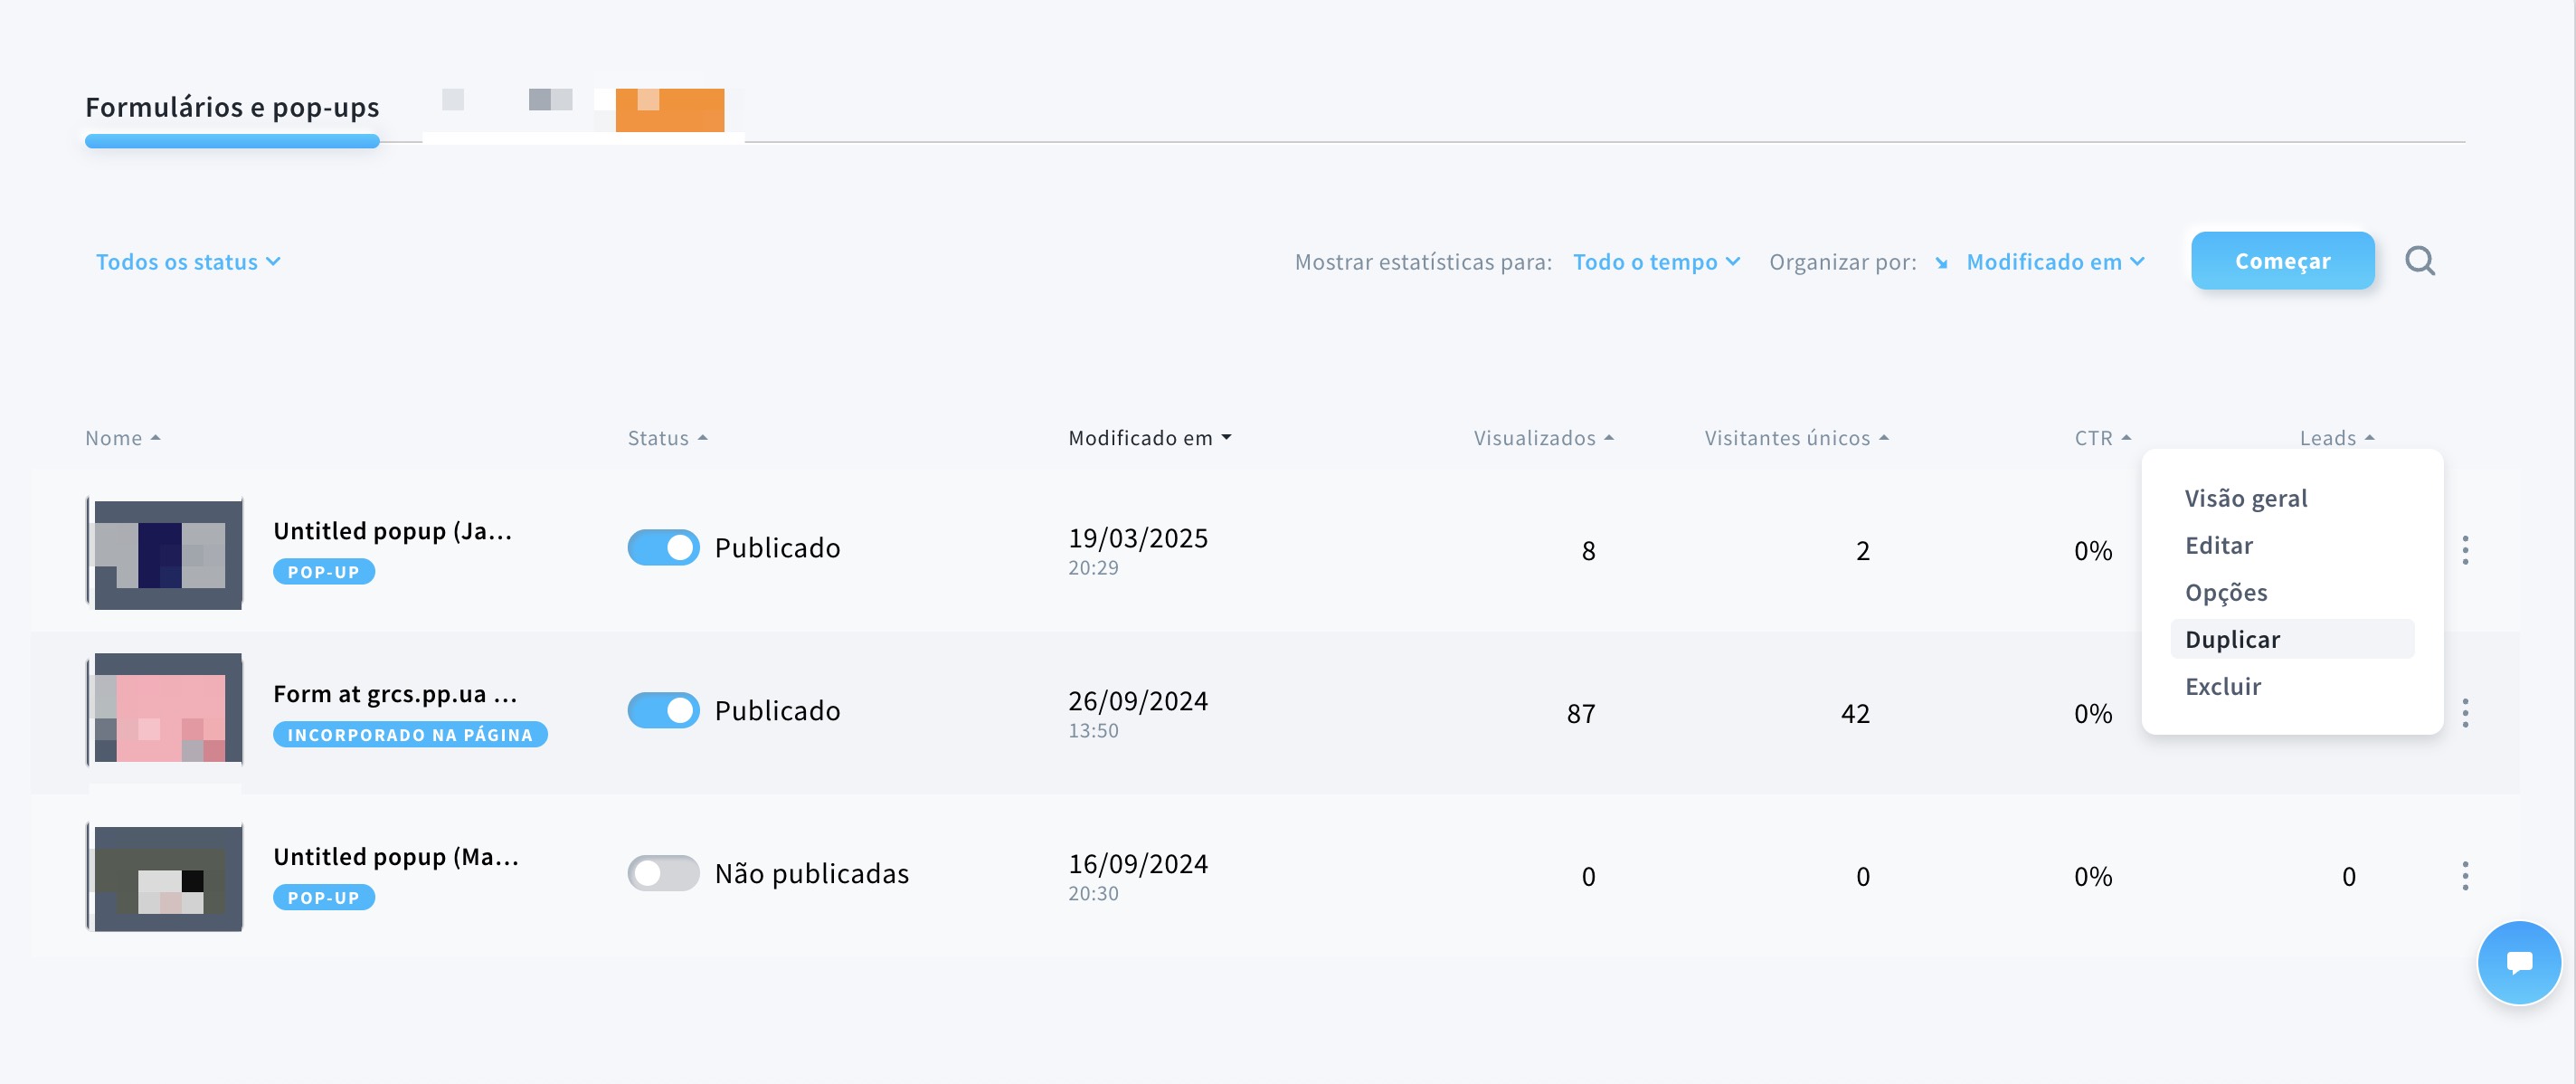Open the Todo o tempo statistics dropdown
The image size is (2576, 1084).
1657,262
